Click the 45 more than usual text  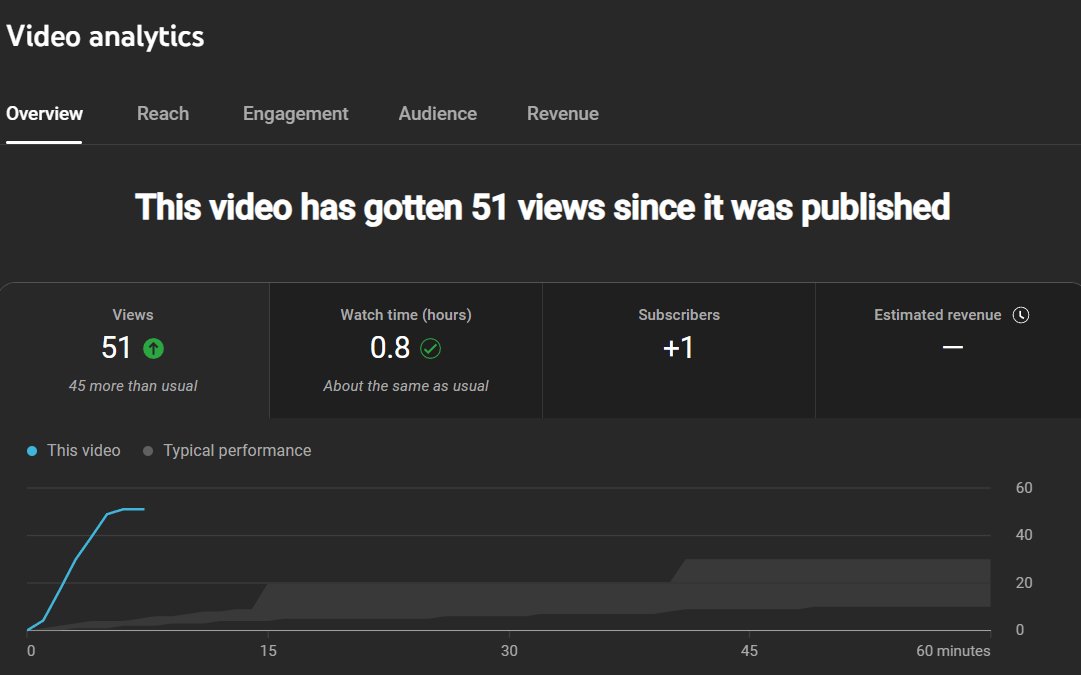133,386
